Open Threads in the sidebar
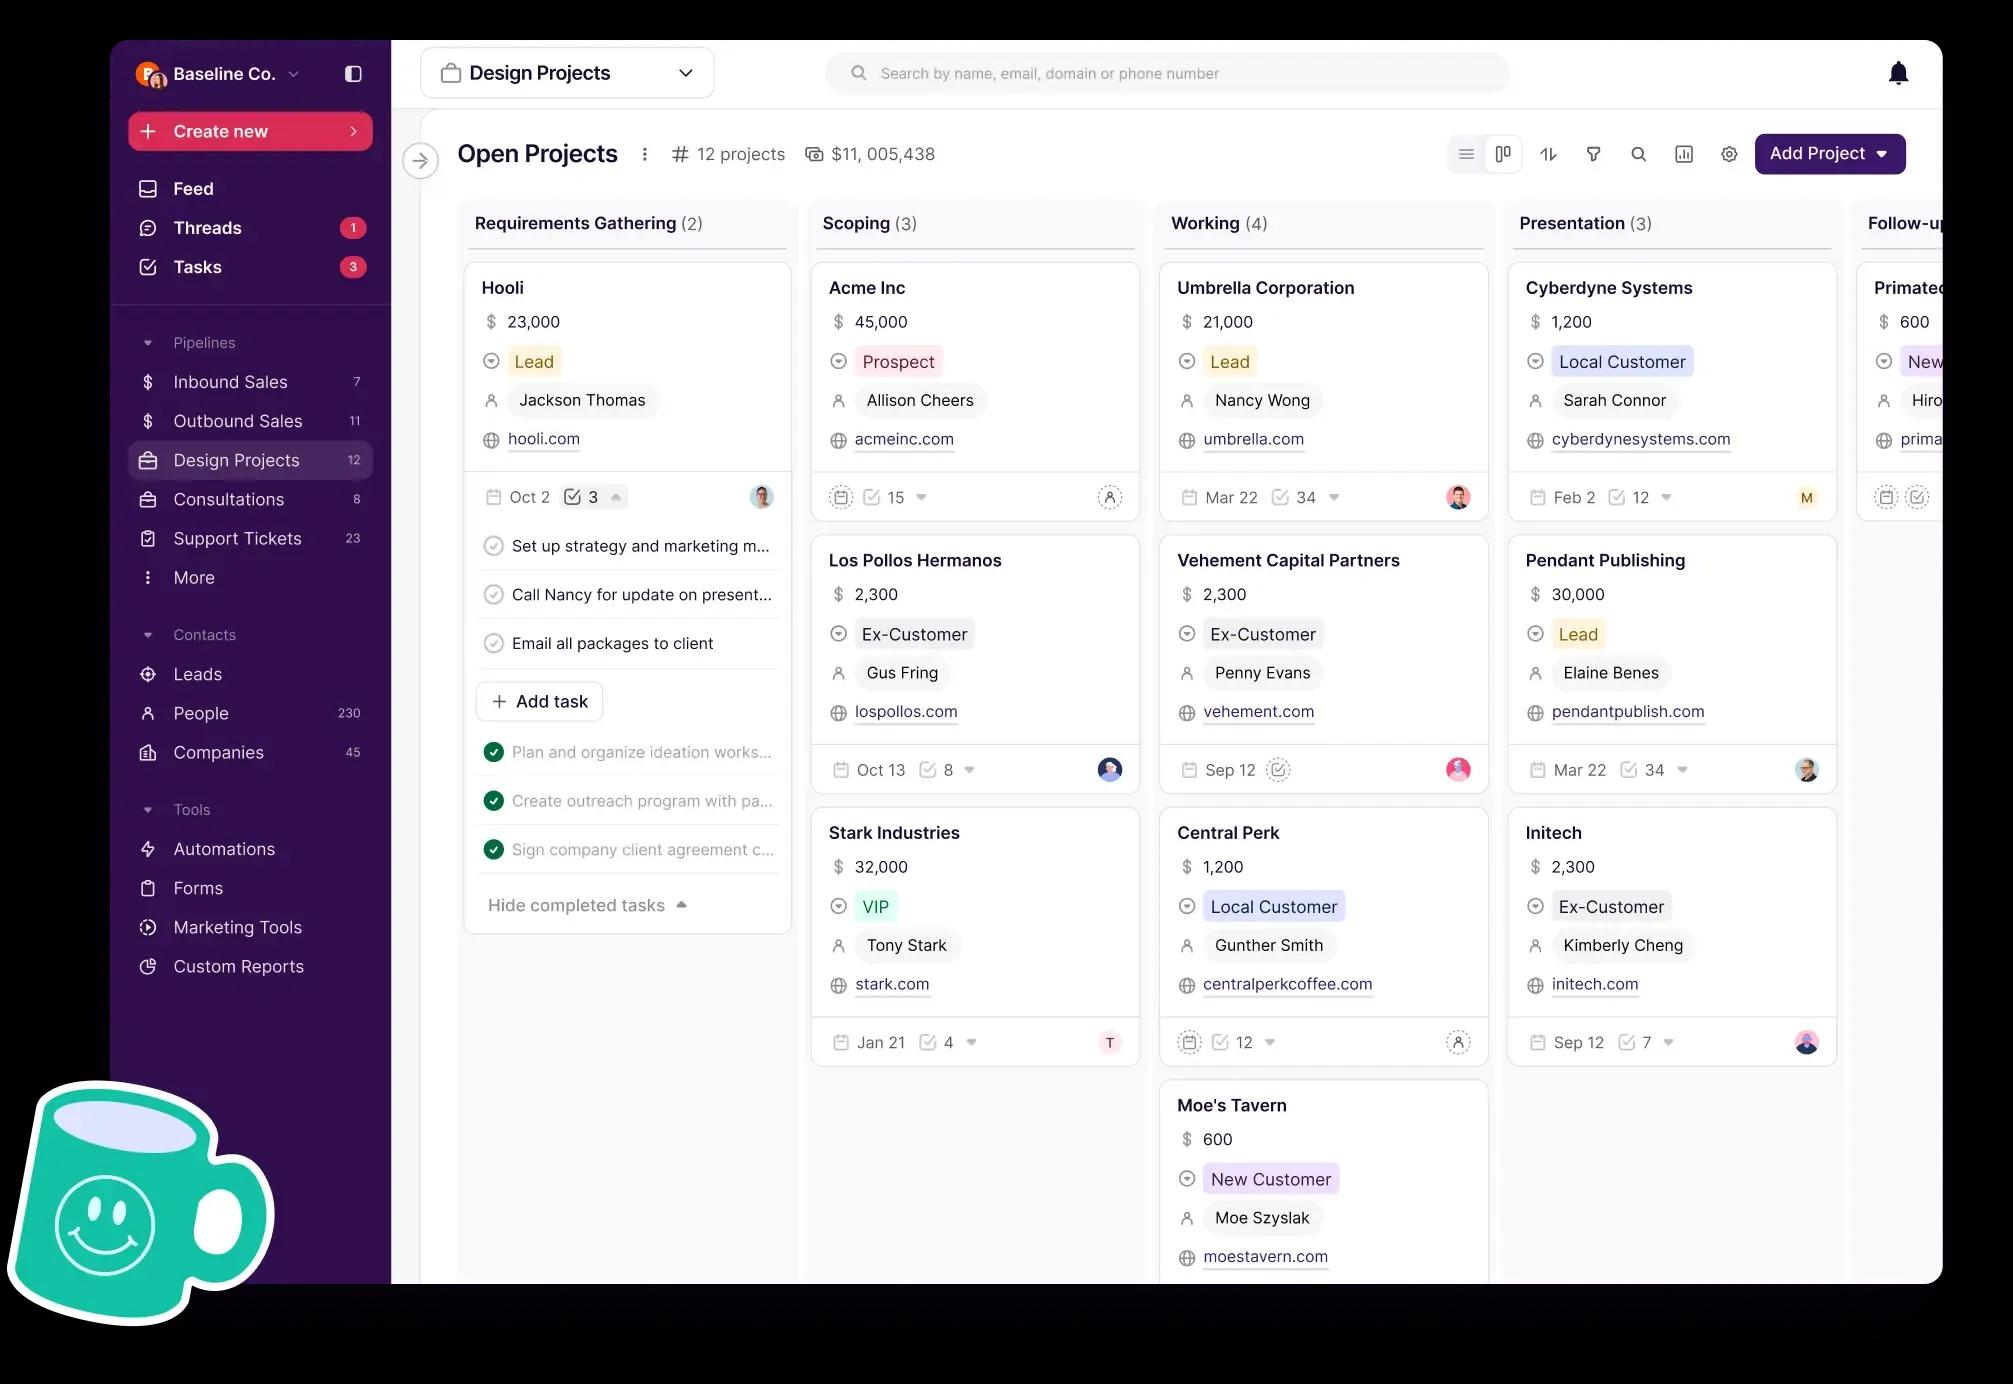Viewport: 2013px width, 1384px height. [x=207, y=228]
